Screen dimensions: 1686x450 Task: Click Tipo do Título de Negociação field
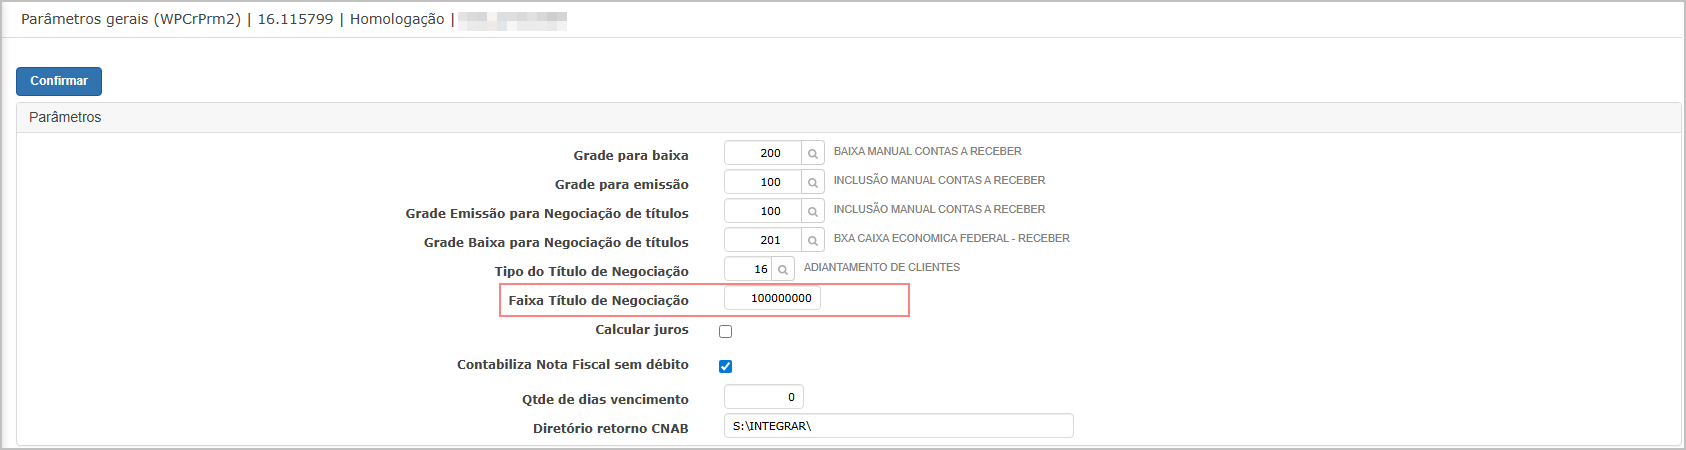[x=748, y=269]
